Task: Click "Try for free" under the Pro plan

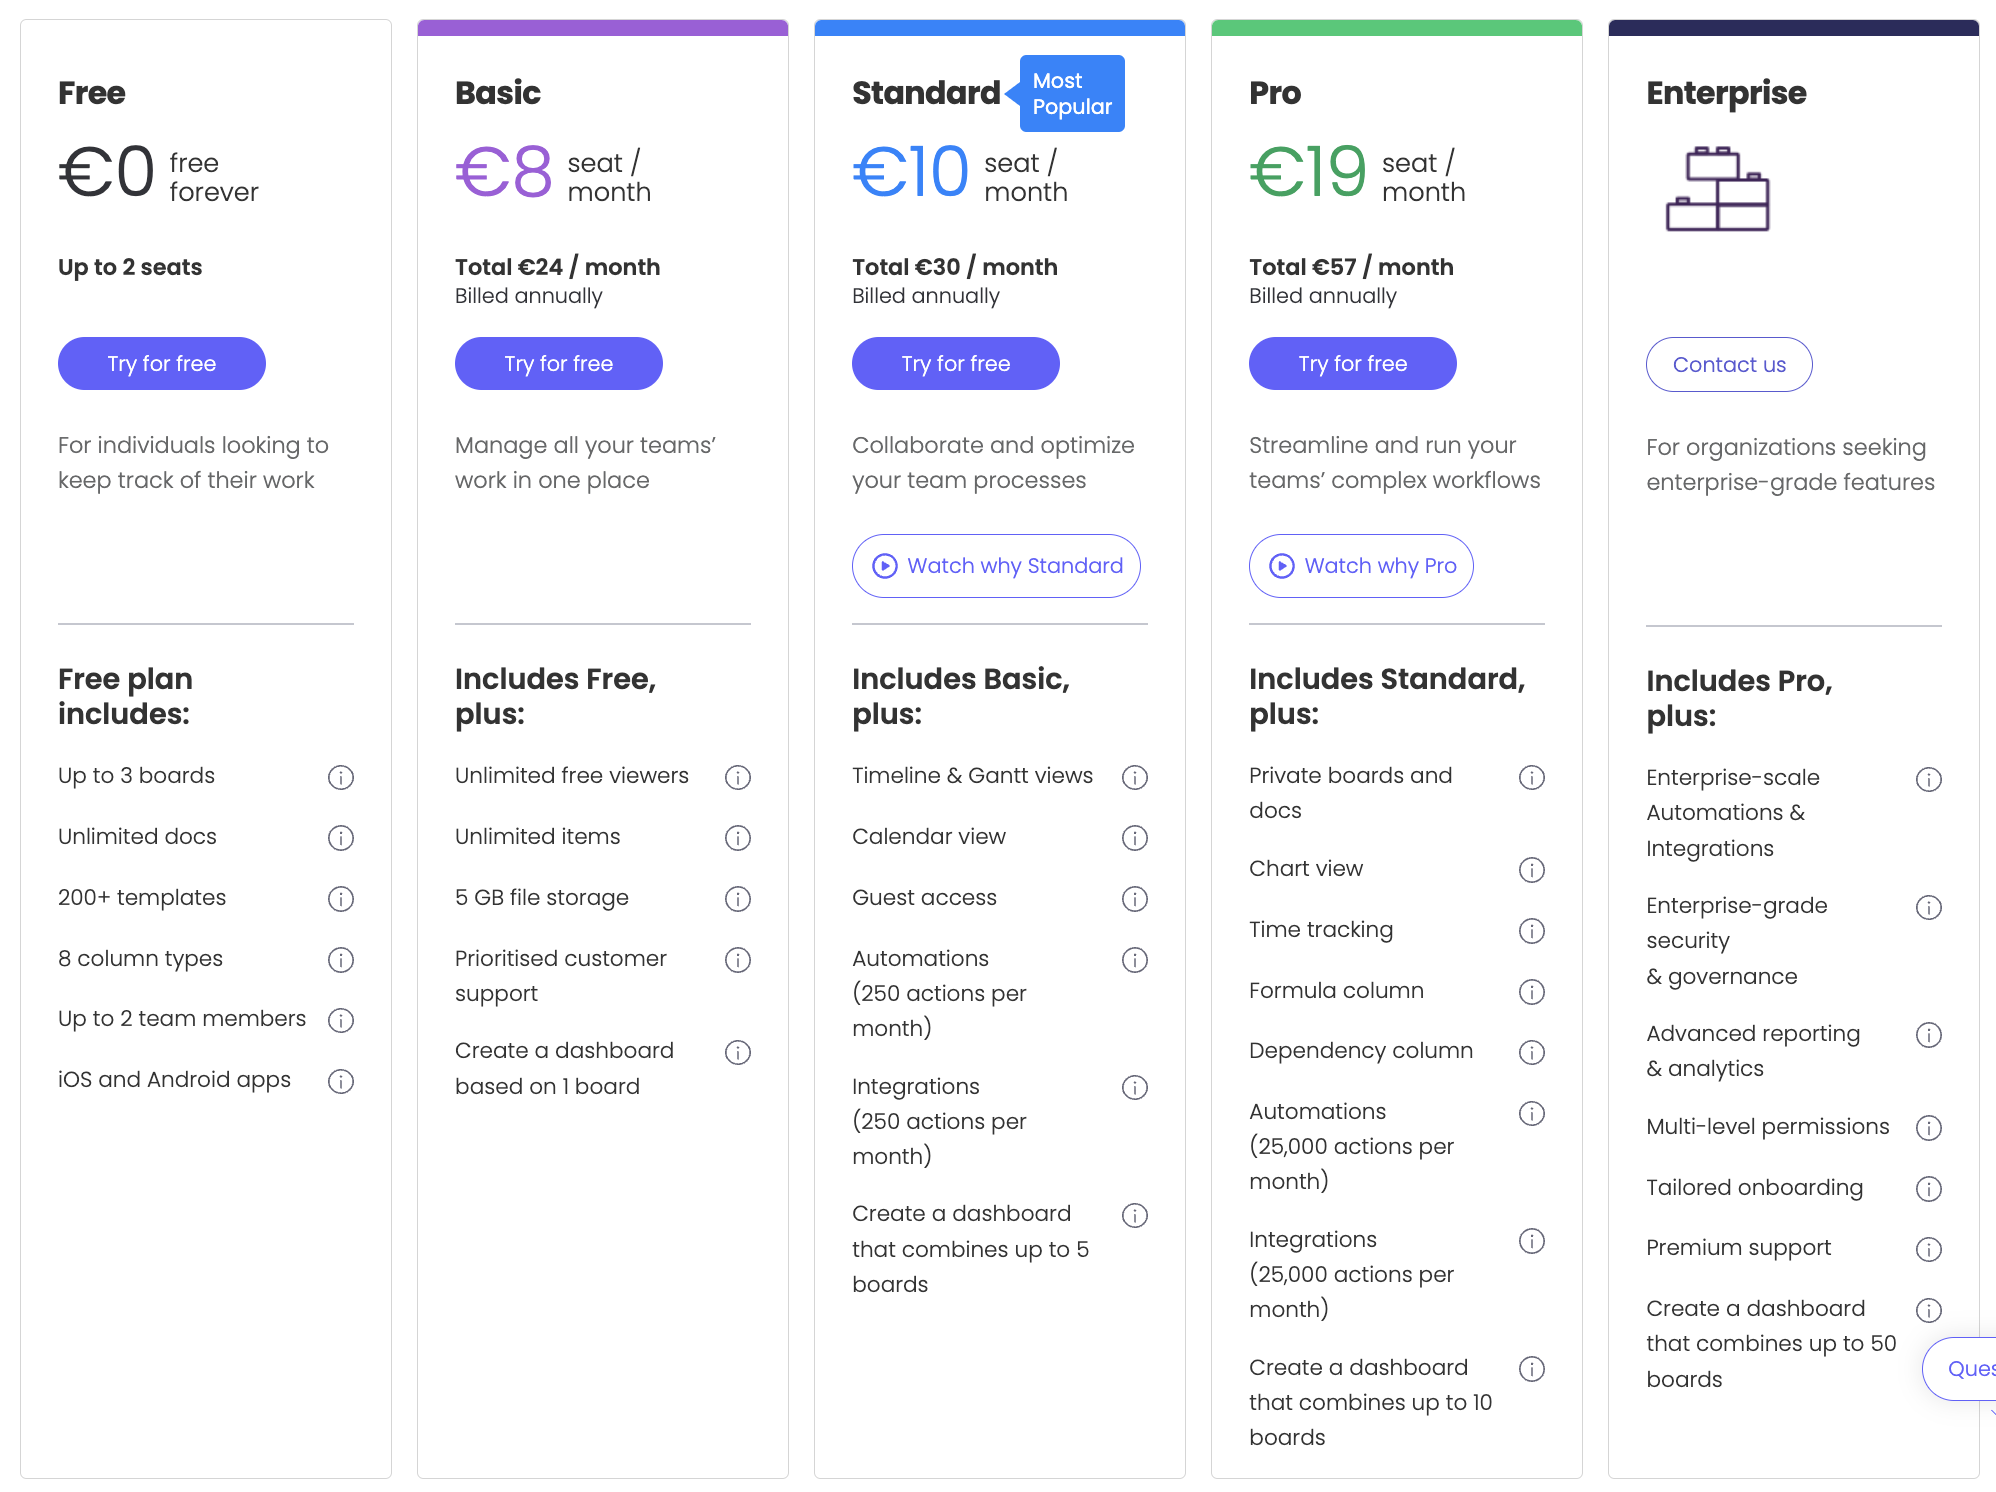Action: tap(1352, 363)
